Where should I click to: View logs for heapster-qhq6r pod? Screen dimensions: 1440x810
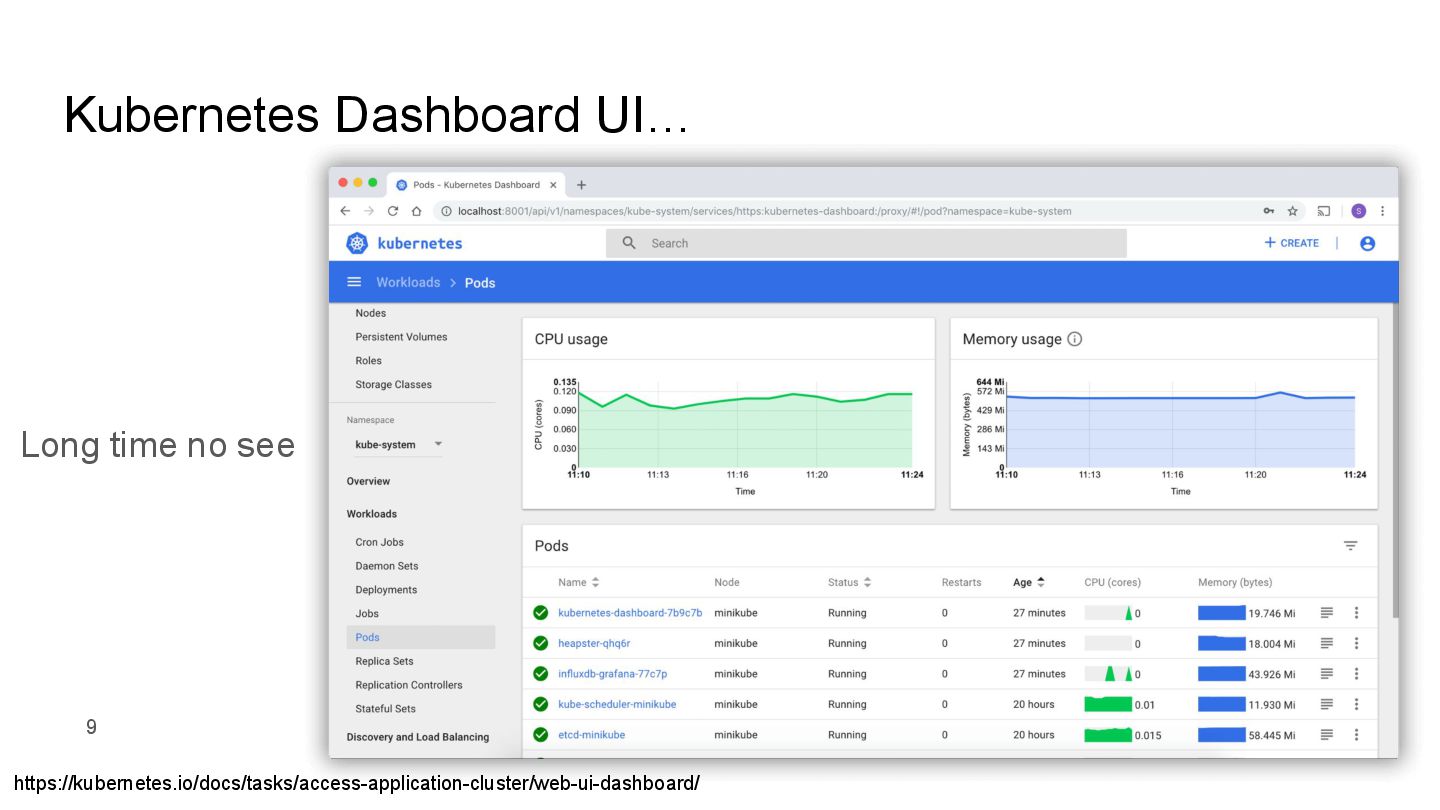point(1326,643)
